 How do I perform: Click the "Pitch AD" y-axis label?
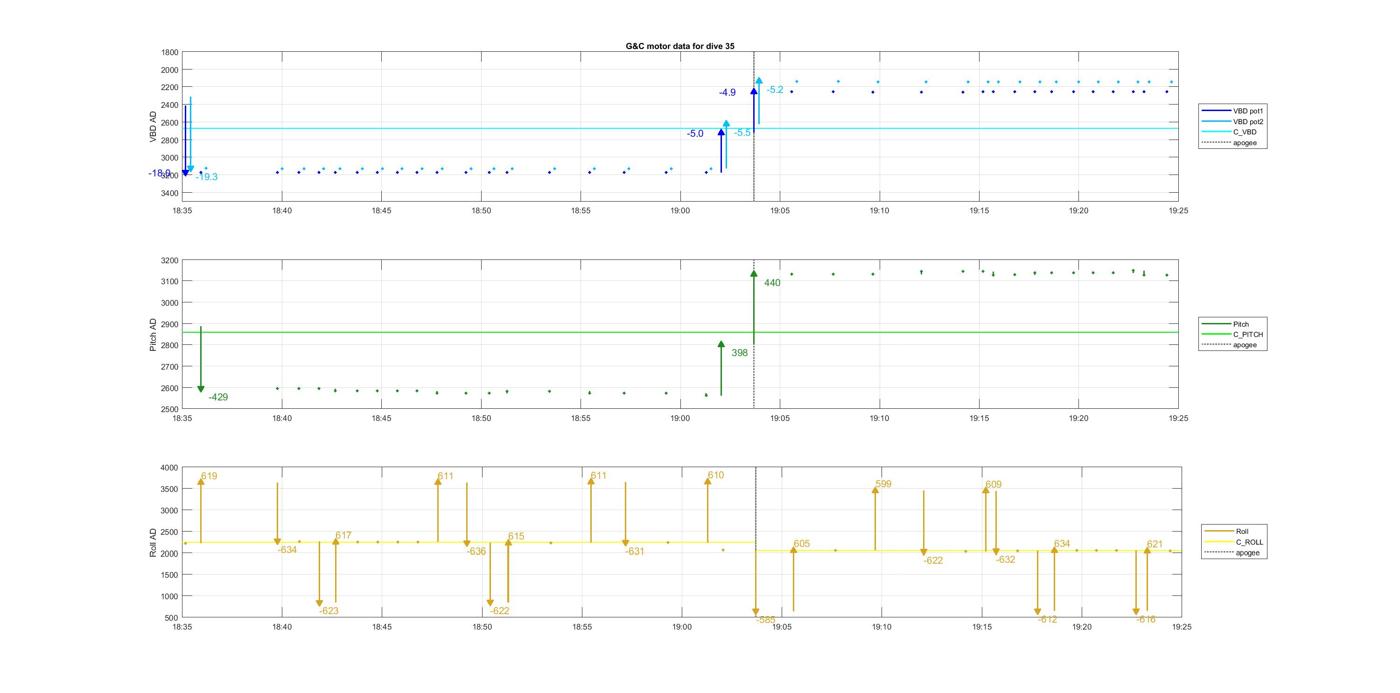point(153,335)
